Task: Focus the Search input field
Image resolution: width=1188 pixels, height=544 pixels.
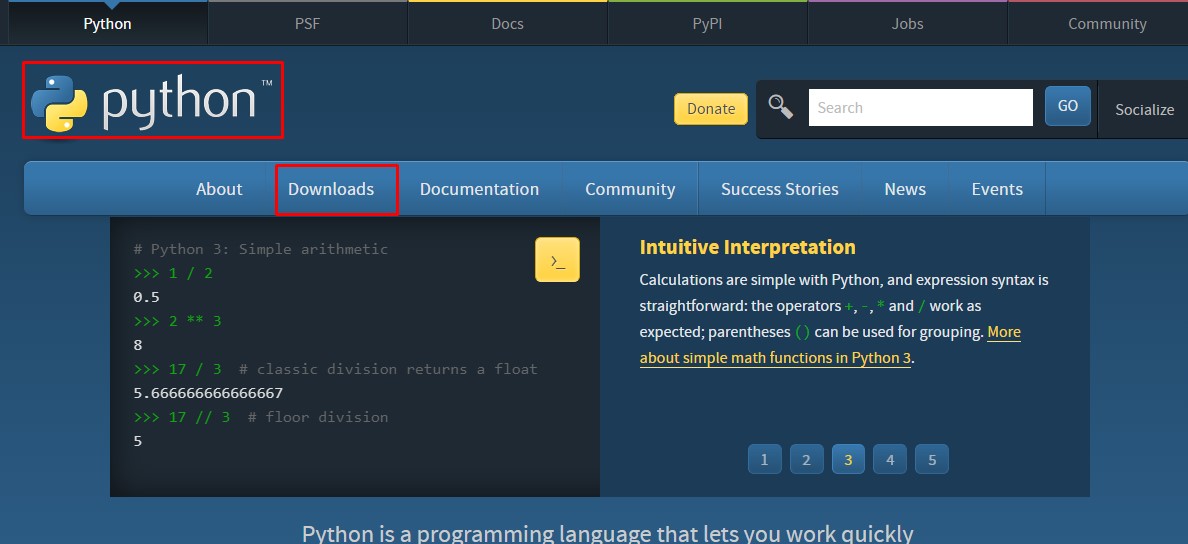Action: (x=921, y=108)
